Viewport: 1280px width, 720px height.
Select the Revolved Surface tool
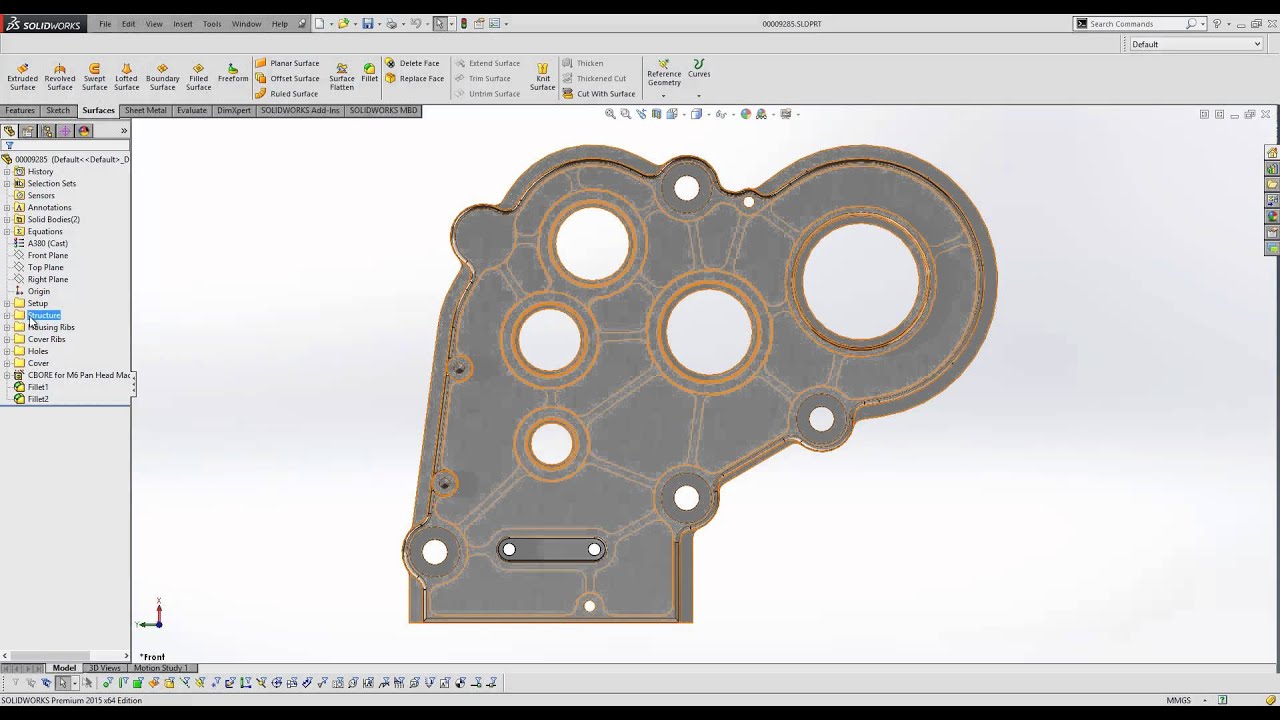[x=60, y=76]
